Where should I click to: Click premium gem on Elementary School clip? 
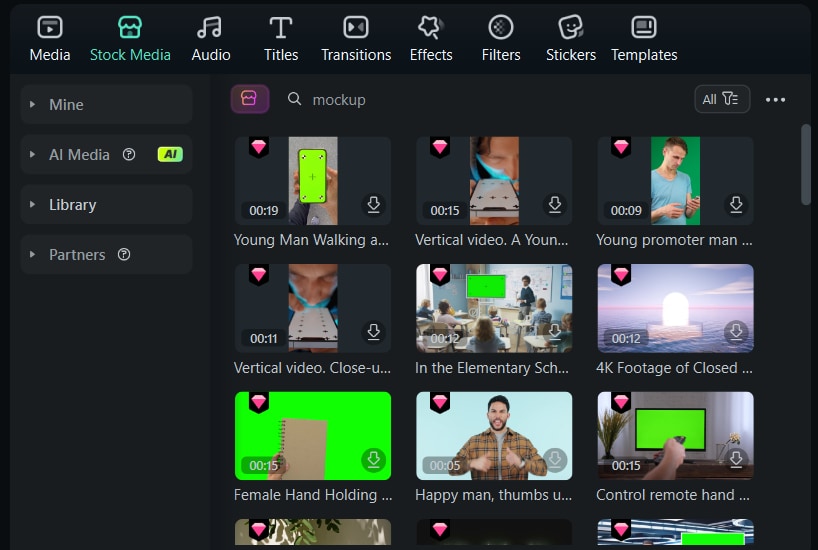click(x=440, y=274)
